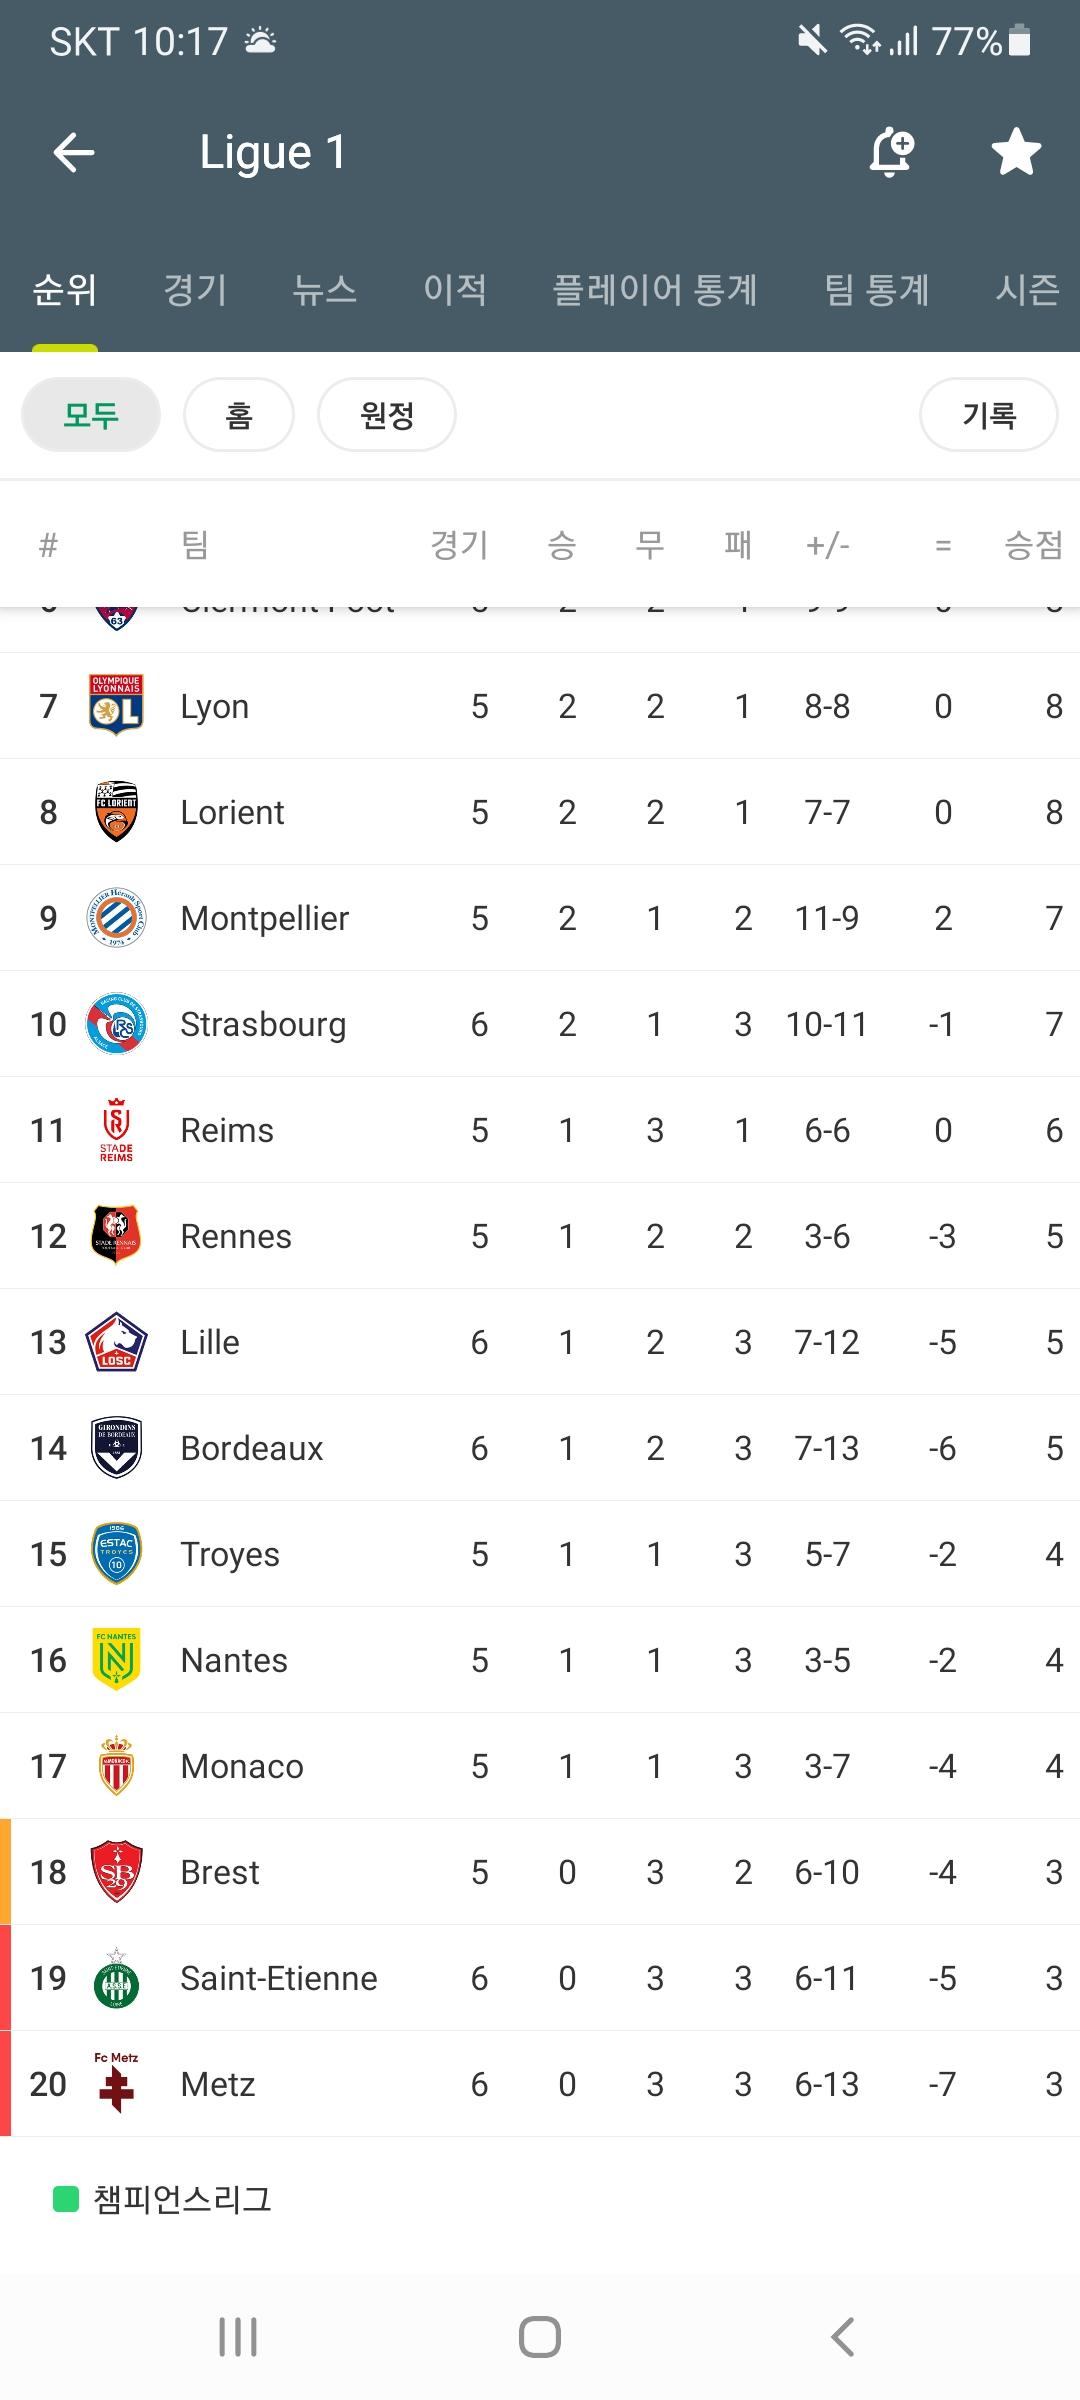Select the Montpellier team badge
This screenshot has height=2400, width=1080.
pyautogui.click(x=116, y=917)
